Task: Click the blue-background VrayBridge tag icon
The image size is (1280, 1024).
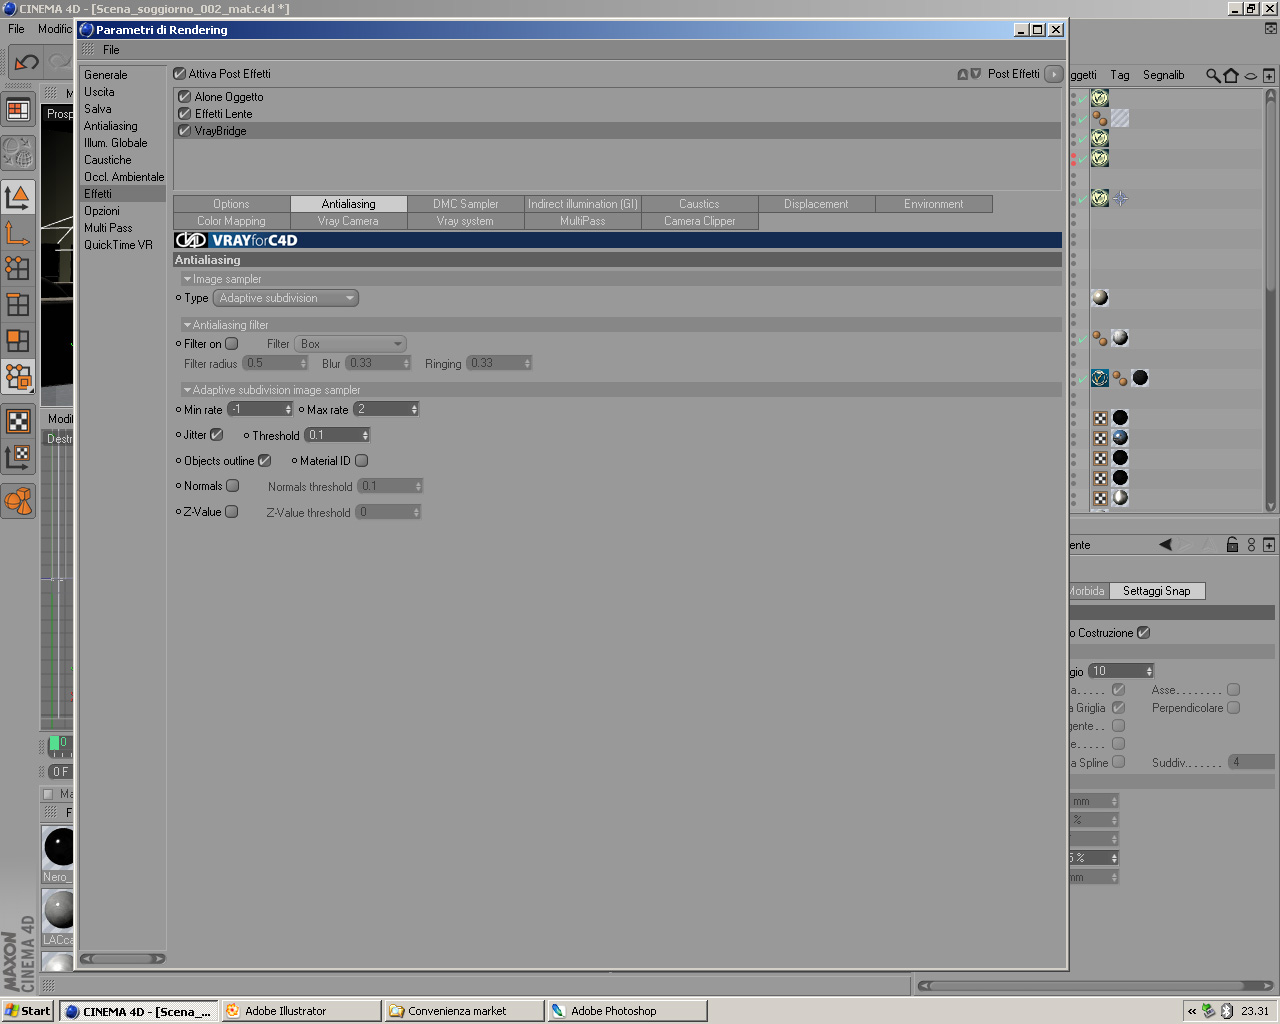Action: (x=1100, y=378)
